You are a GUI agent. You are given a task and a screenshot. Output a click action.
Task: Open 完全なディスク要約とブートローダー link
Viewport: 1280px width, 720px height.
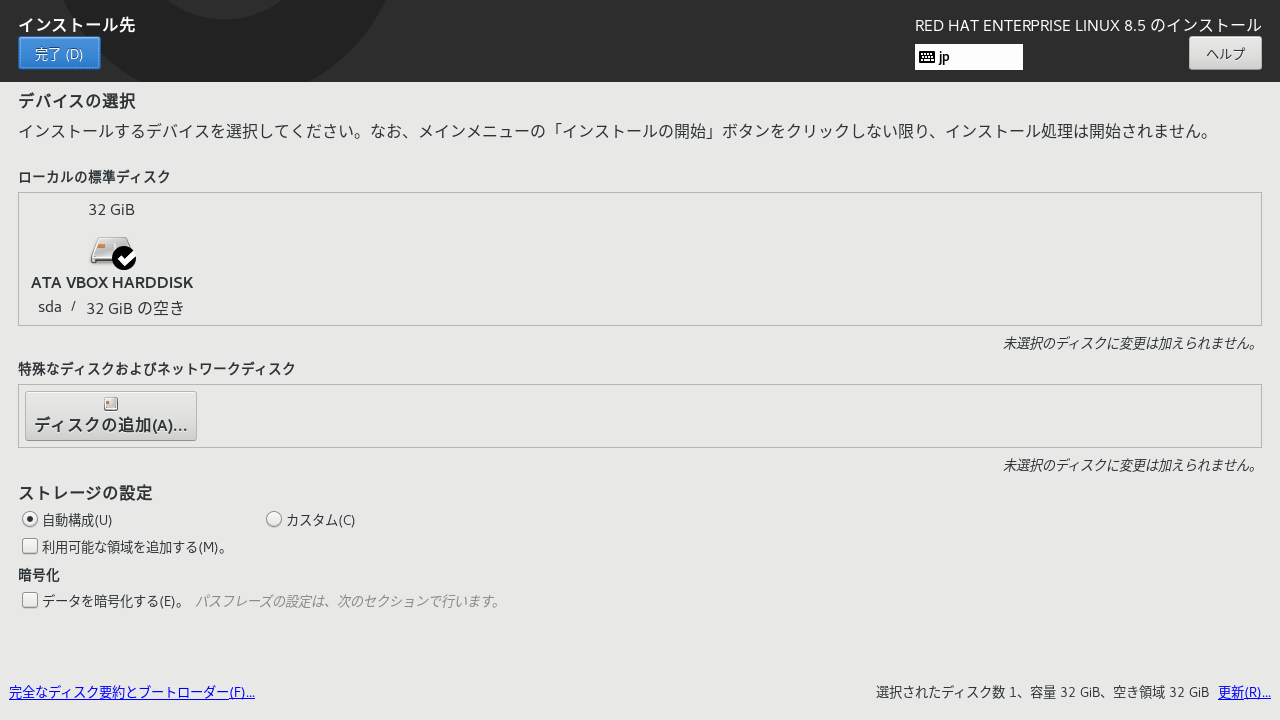pyautogui.click(x=131, y=691)
